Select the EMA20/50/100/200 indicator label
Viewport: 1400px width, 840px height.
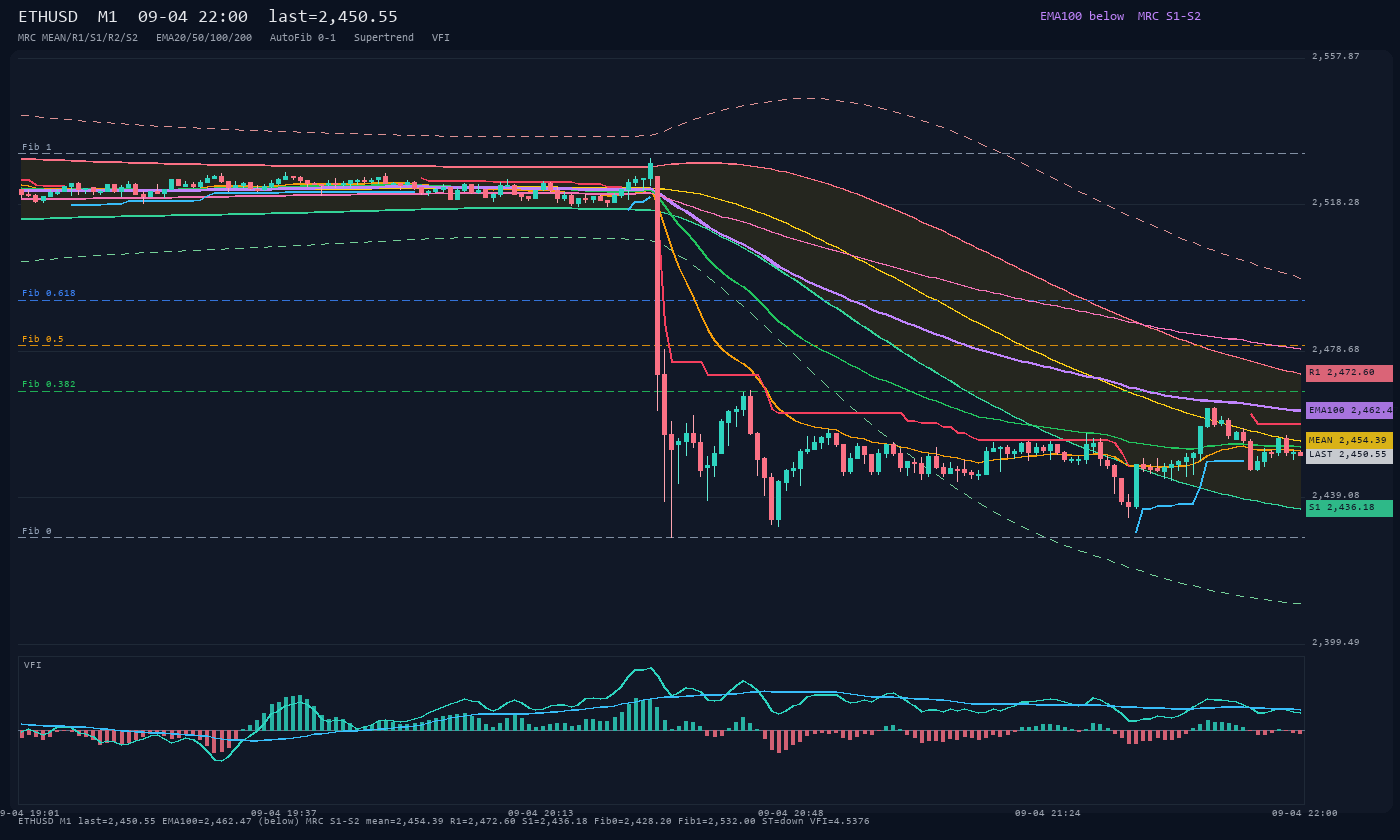tap(204, 37)
